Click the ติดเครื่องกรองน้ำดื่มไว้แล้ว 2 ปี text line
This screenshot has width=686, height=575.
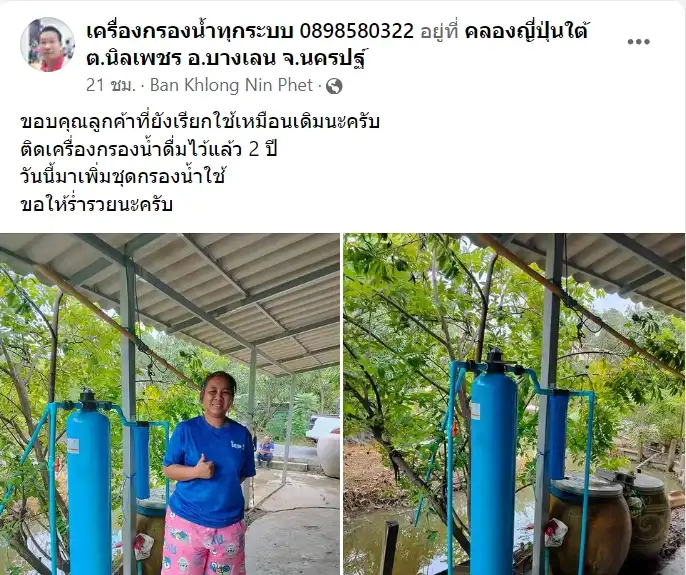[x=149, y=149]
